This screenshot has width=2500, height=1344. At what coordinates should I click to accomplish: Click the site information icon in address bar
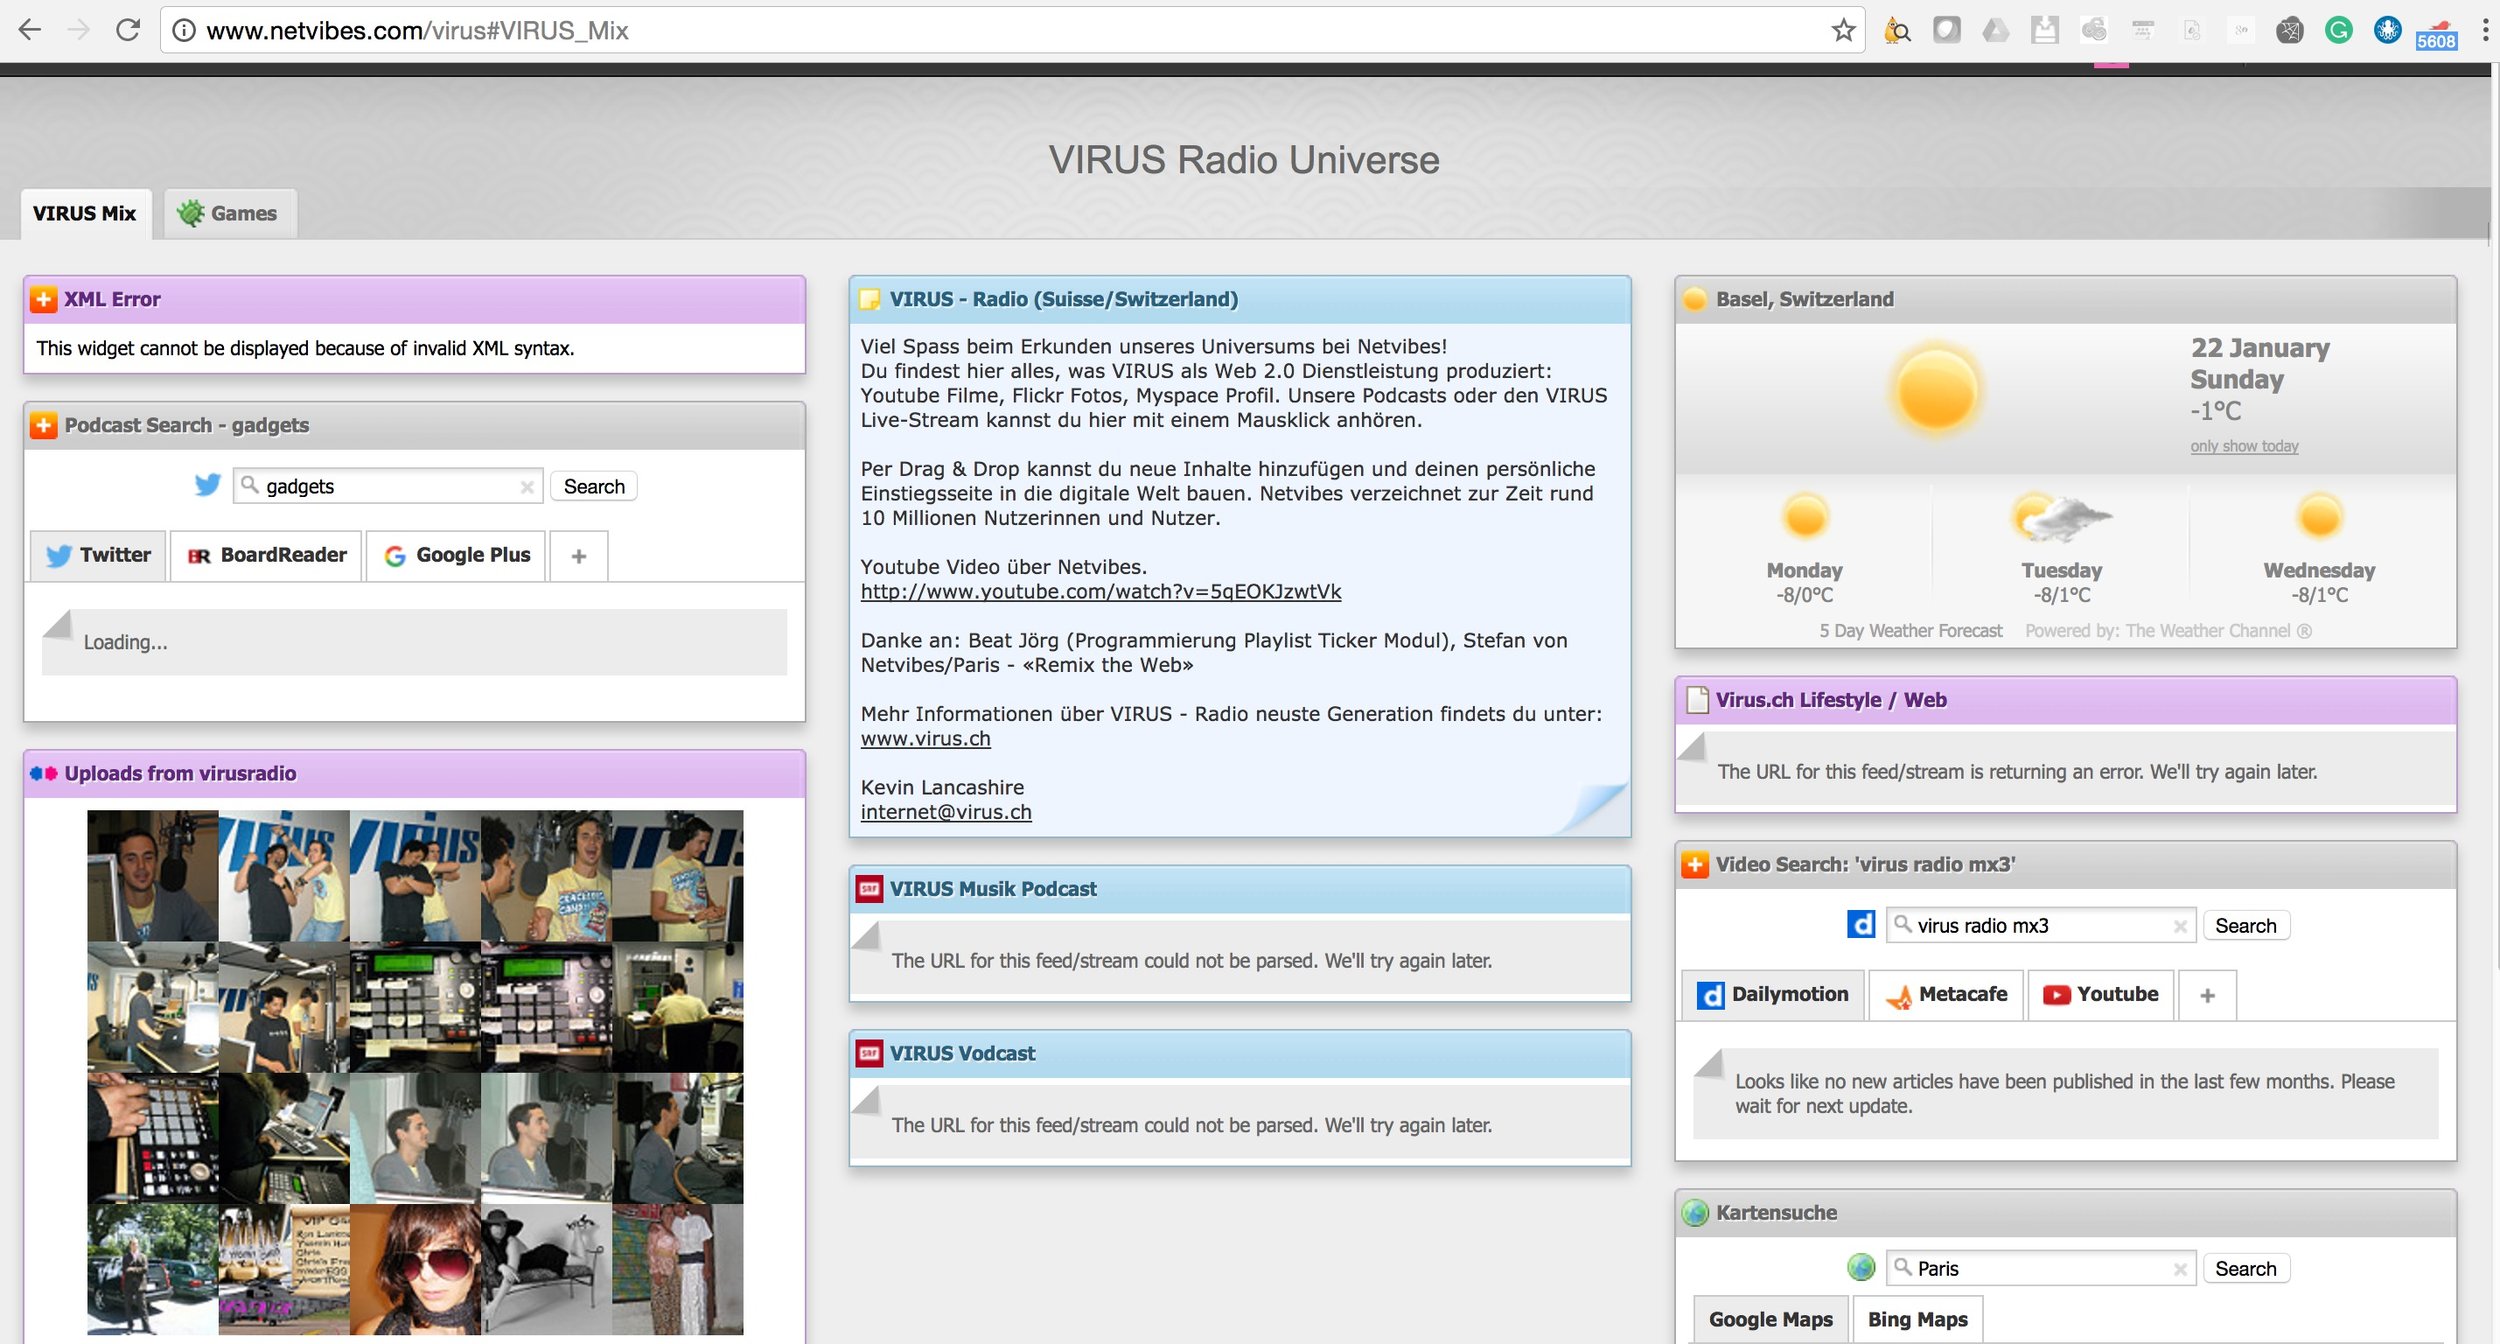pos(184,30)
